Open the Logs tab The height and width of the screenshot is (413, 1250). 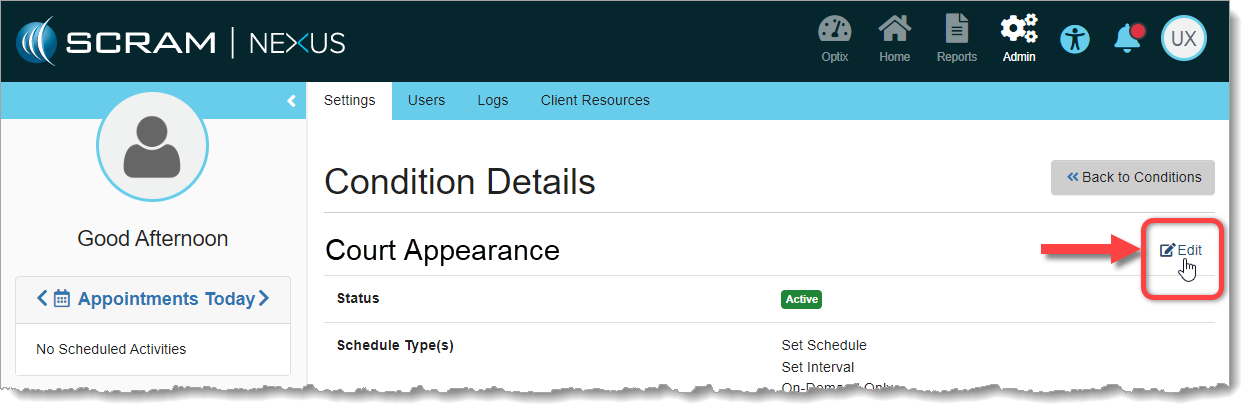[492, 101]
